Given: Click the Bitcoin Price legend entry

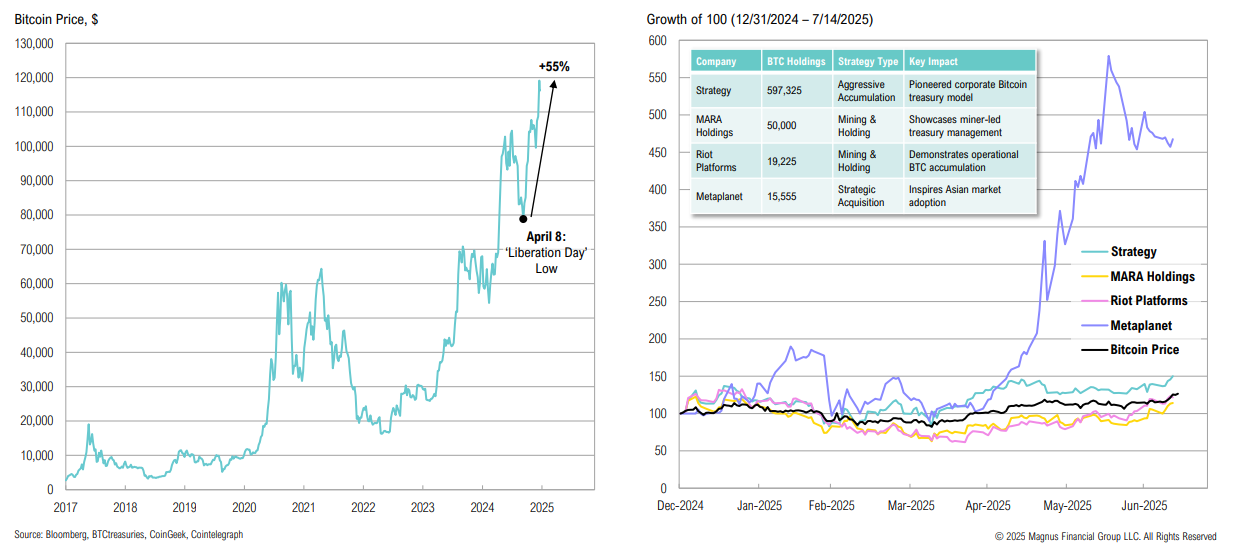Looking at the screenshot, I should pyautogui.click(x=1144, y=350).
